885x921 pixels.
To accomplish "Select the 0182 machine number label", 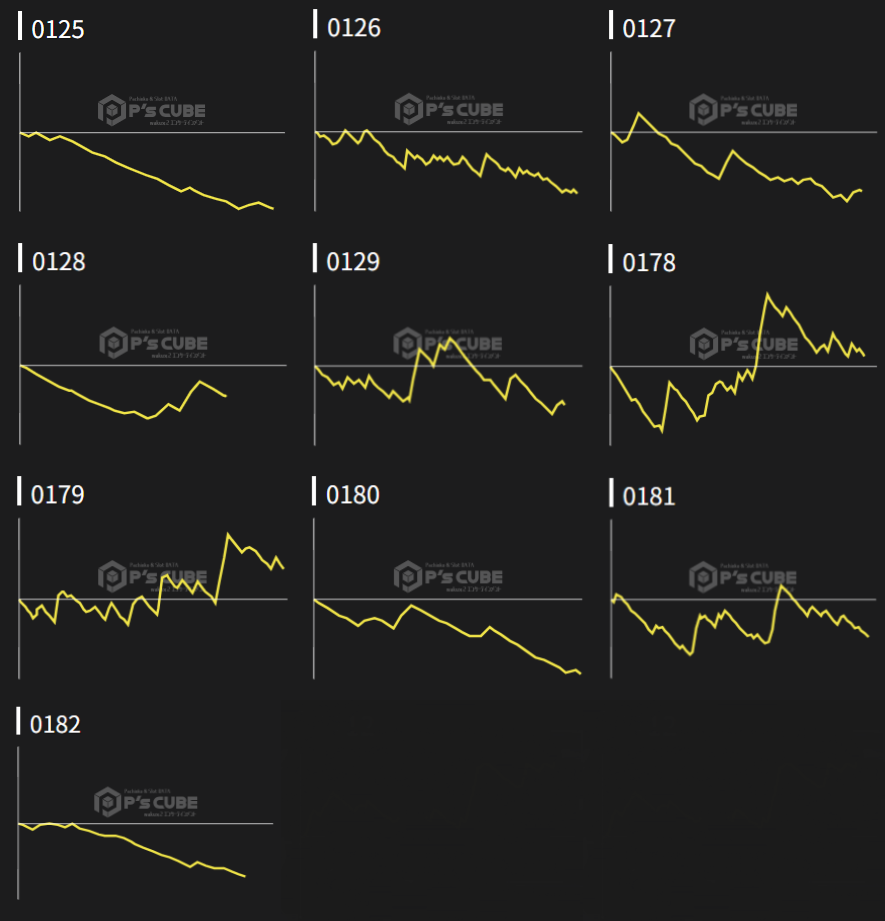I will [x=56, y=724].
